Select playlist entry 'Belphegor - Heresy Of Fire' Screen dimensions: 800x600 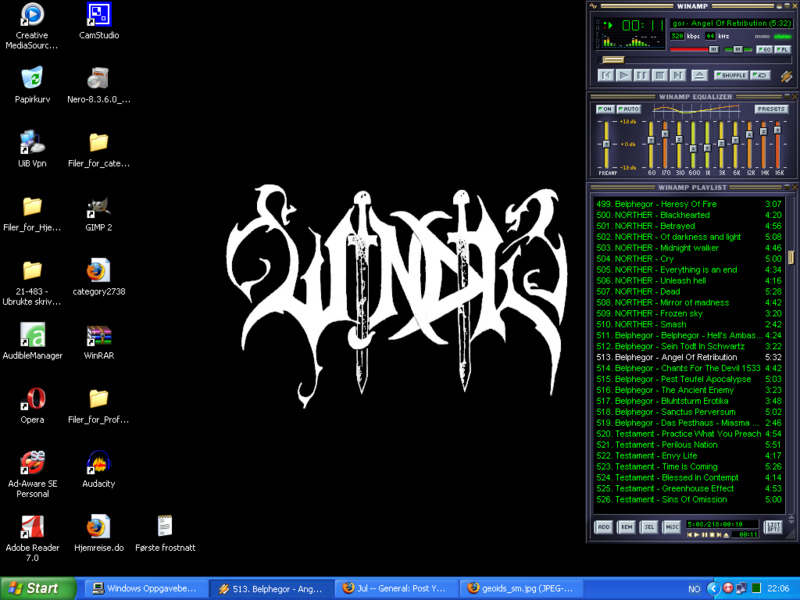tap(688, 204)
